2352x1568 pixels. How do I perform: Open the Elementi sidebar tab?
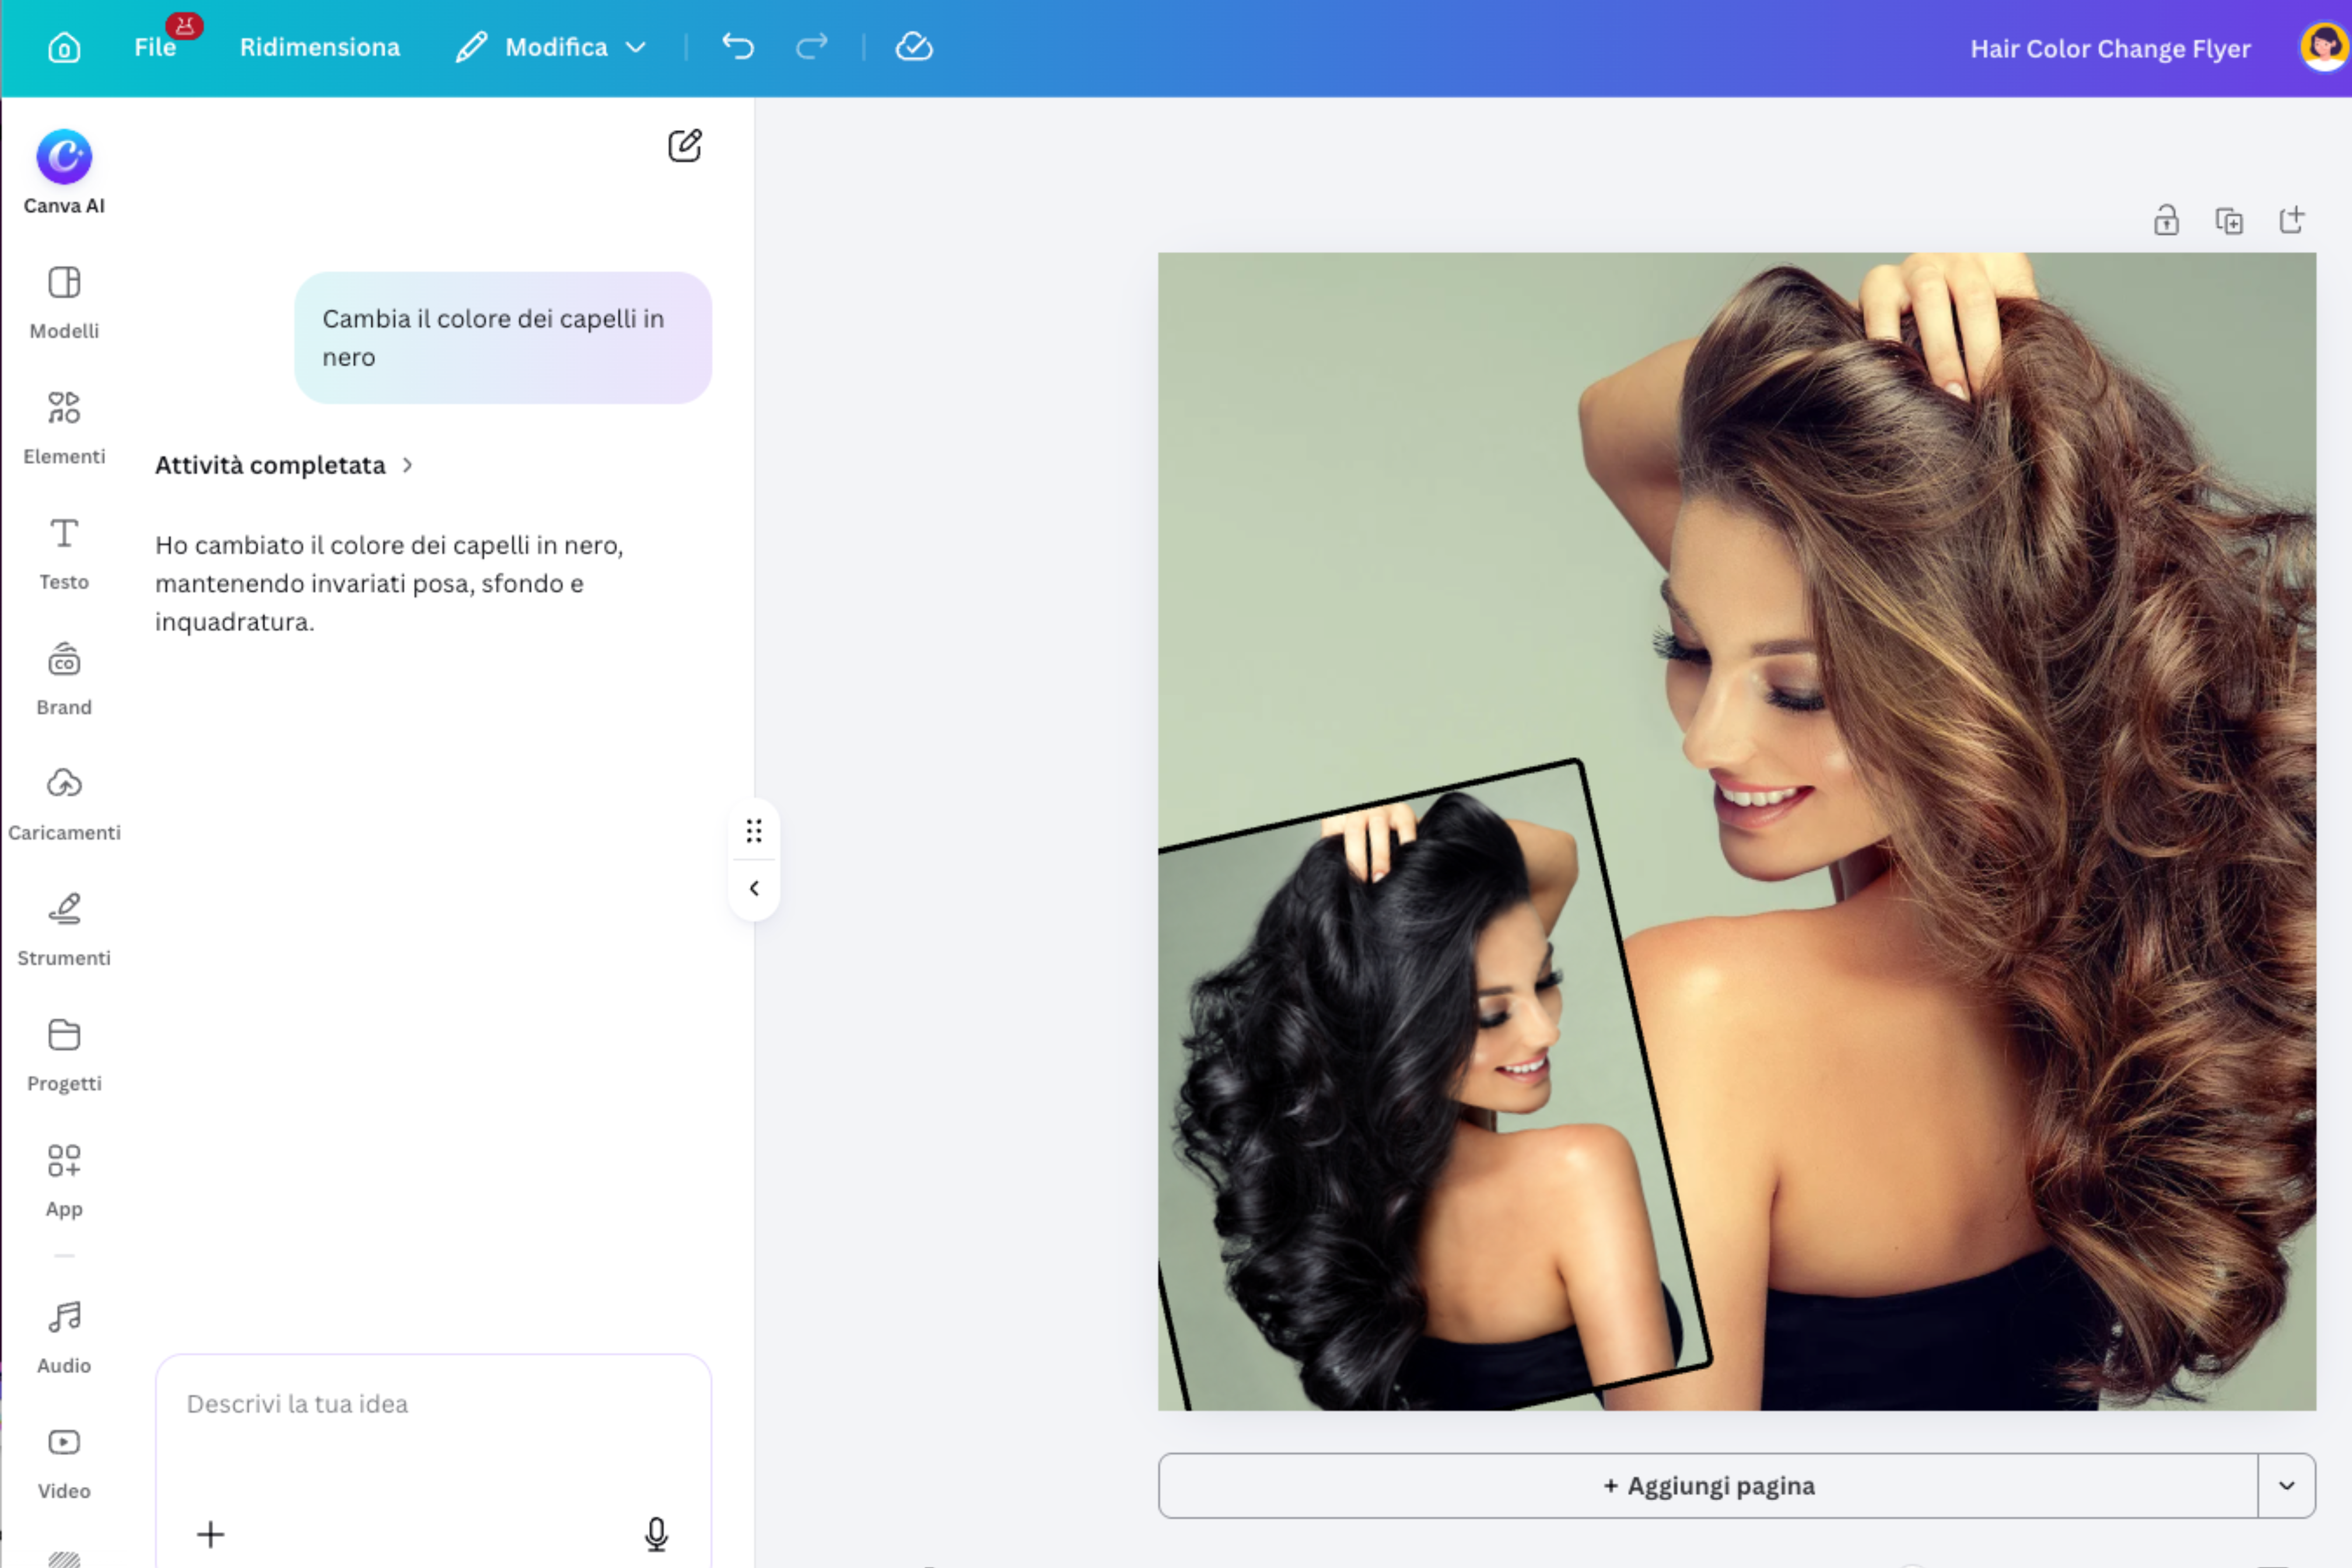click(x=64, y=428)
